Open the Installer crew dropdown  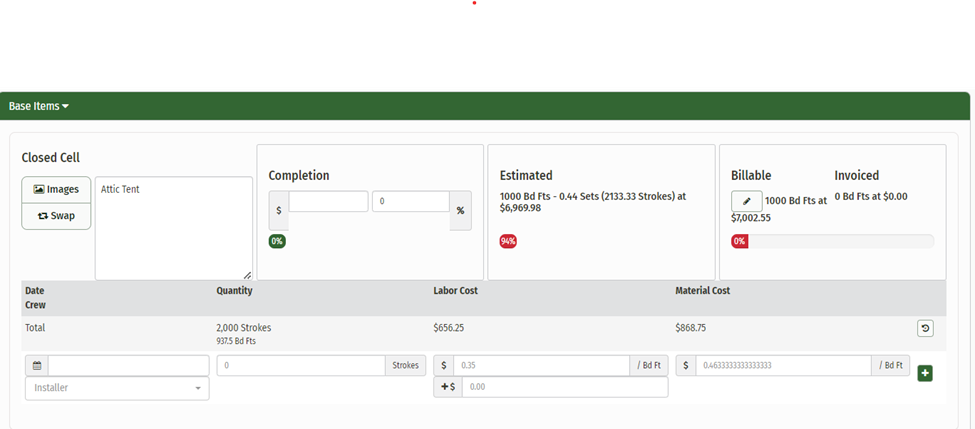(117, 388)
